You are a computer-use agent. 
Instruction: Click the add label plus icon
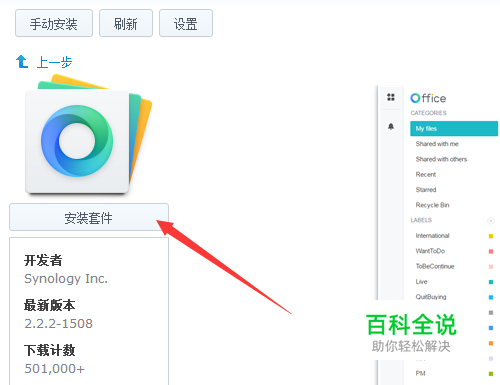coord(491,221)
